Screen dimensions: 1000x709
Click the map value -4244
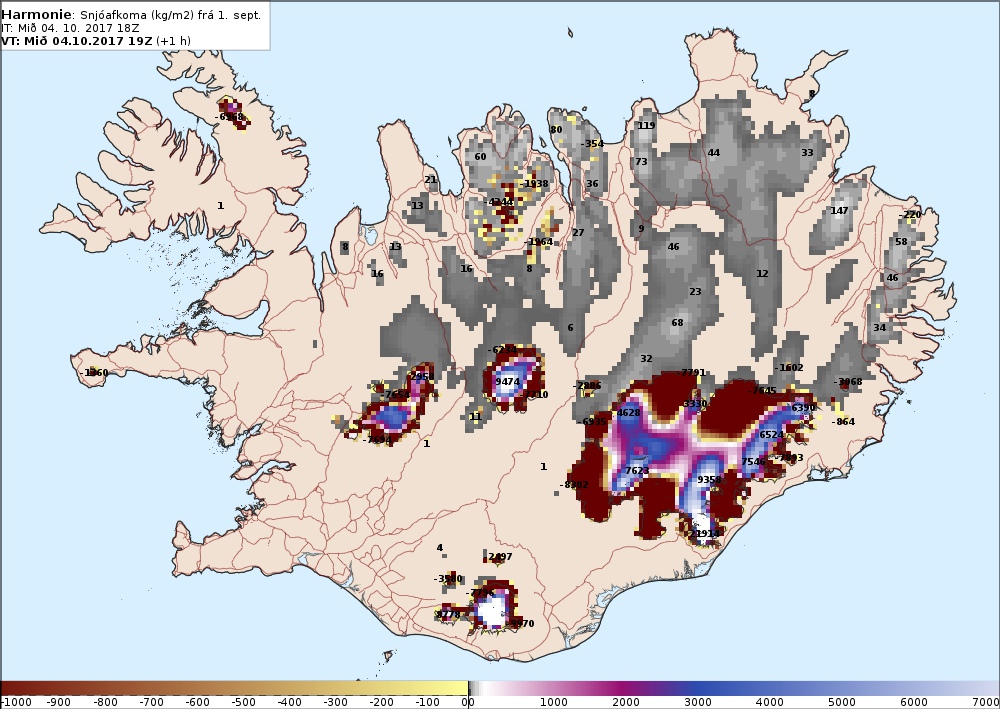tap(499, 202)
